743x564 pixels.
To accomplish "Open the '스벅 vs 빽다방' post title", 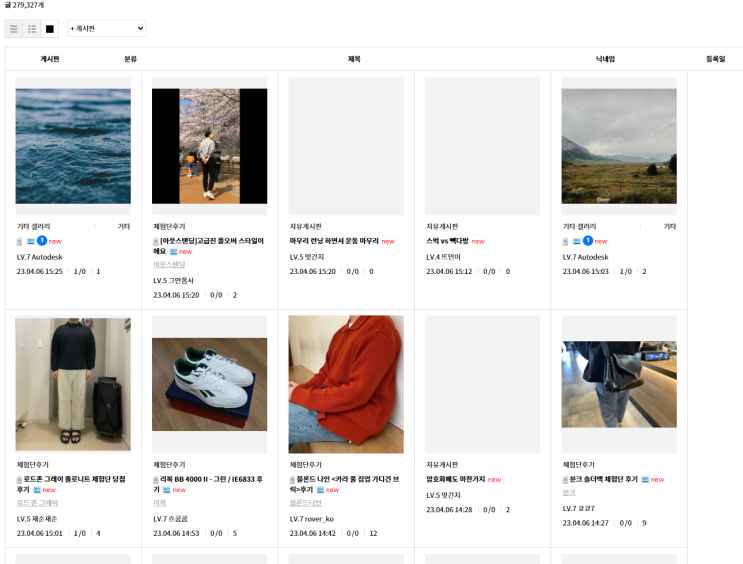I will (x=447, y=241).
